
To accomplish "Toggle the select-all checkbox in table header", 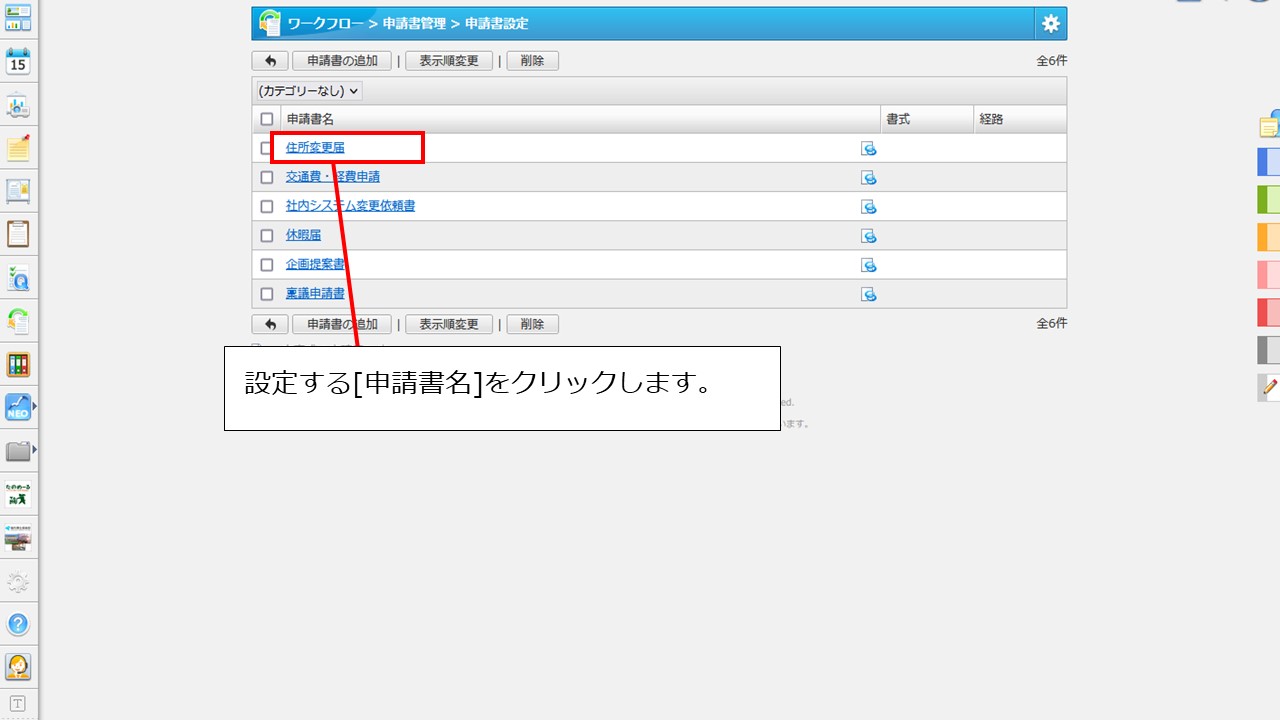I will 267,119.
